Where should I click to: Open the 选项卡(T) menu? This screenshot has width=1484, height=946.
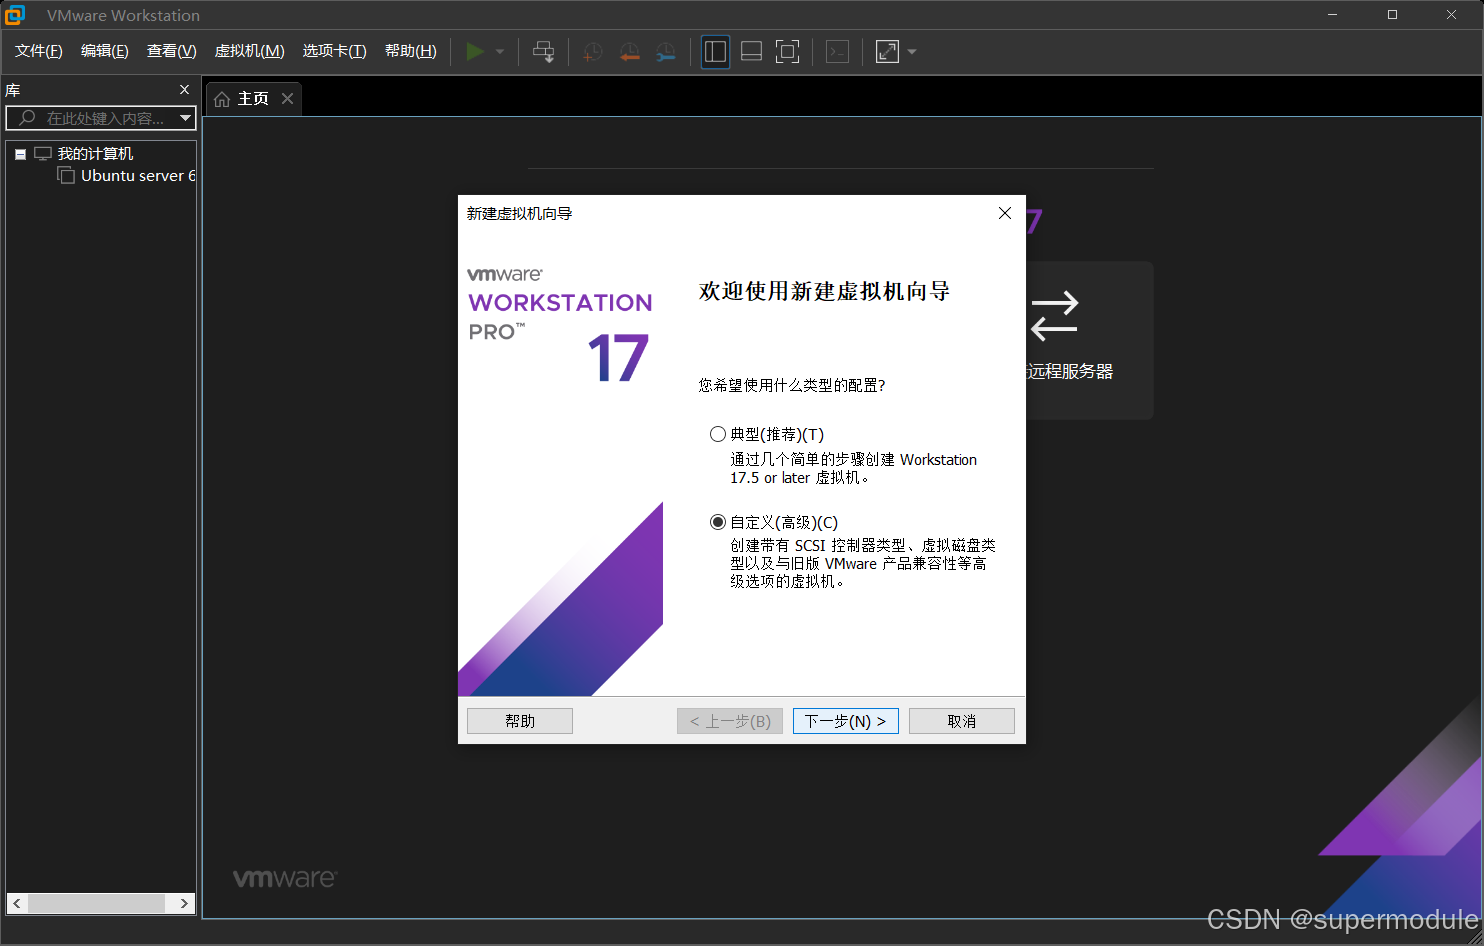pos(335,51)
